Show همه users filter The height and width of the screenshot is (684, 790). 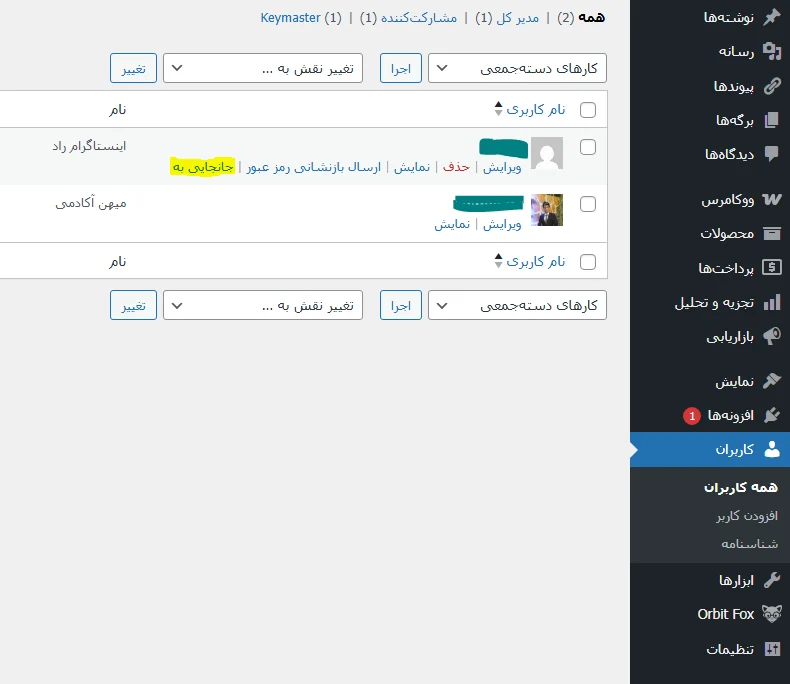(591, 18)
